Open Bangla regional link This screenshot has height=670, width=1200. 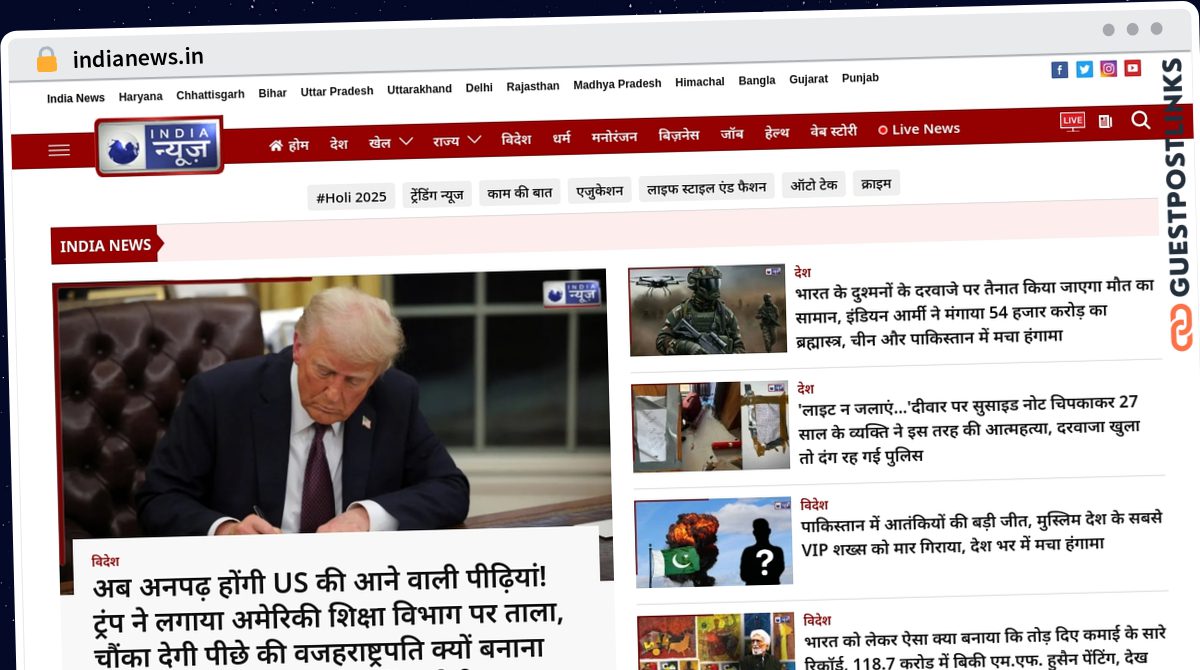click(x=757, y=80)
